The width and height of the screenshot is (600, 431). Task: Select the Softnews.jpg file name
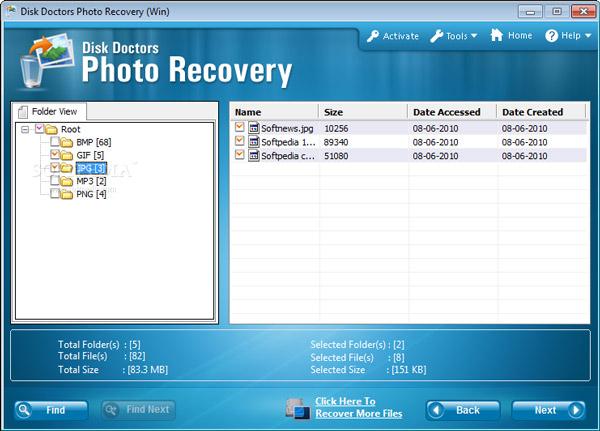287,128
